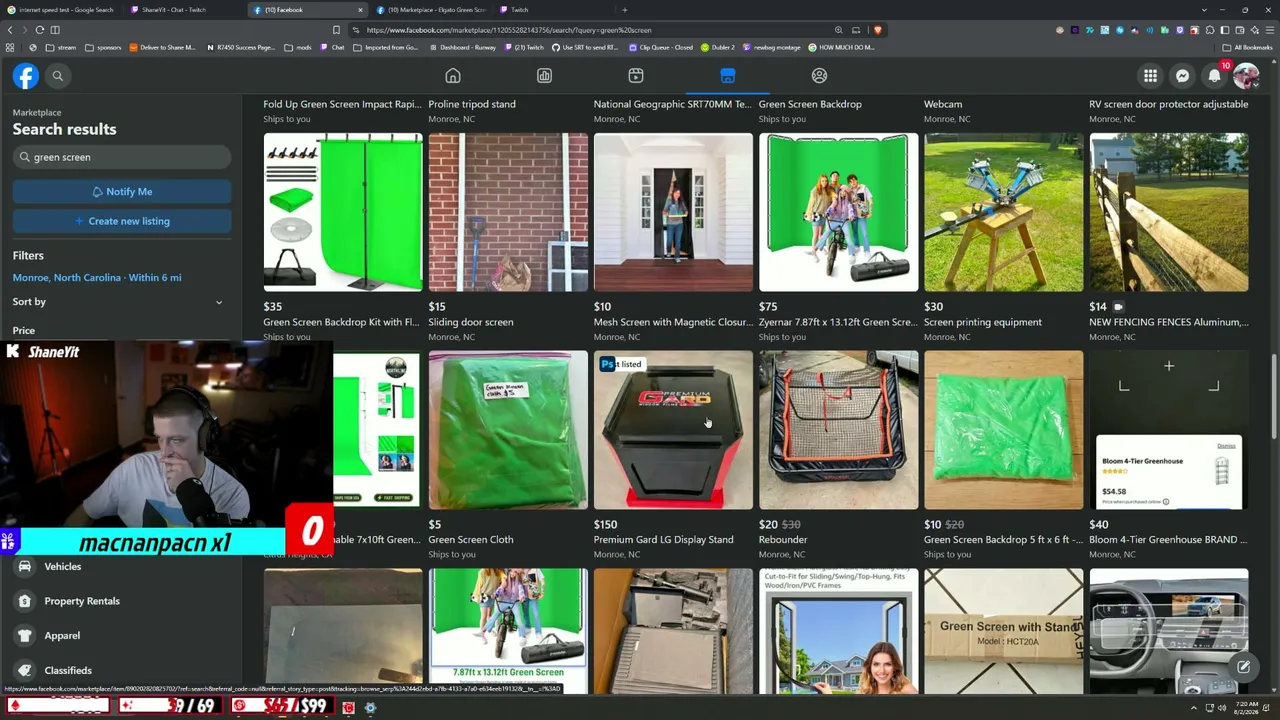Open the Property Rentals category
1280x720 pixels.
coord(122,601)
